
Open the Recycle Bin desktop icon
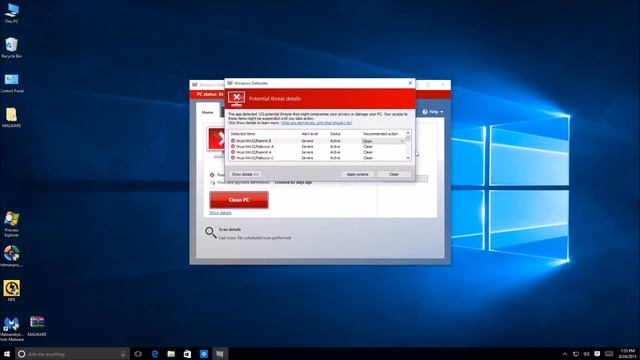[x=11, y=48]
